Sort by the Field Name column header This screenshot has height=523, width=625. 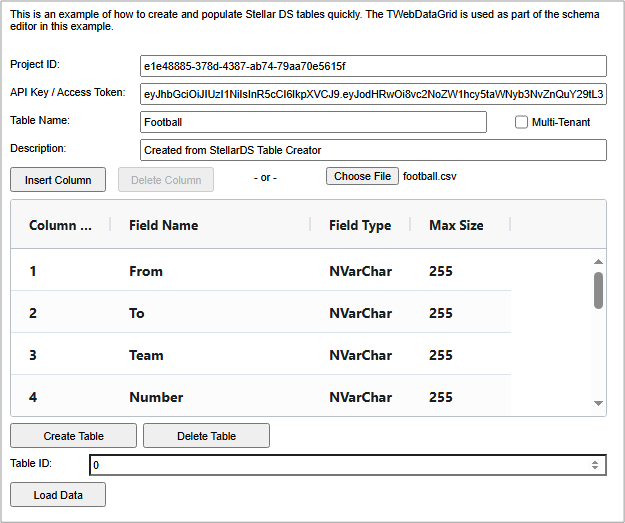pyautogui.click(x=164, y=225)
